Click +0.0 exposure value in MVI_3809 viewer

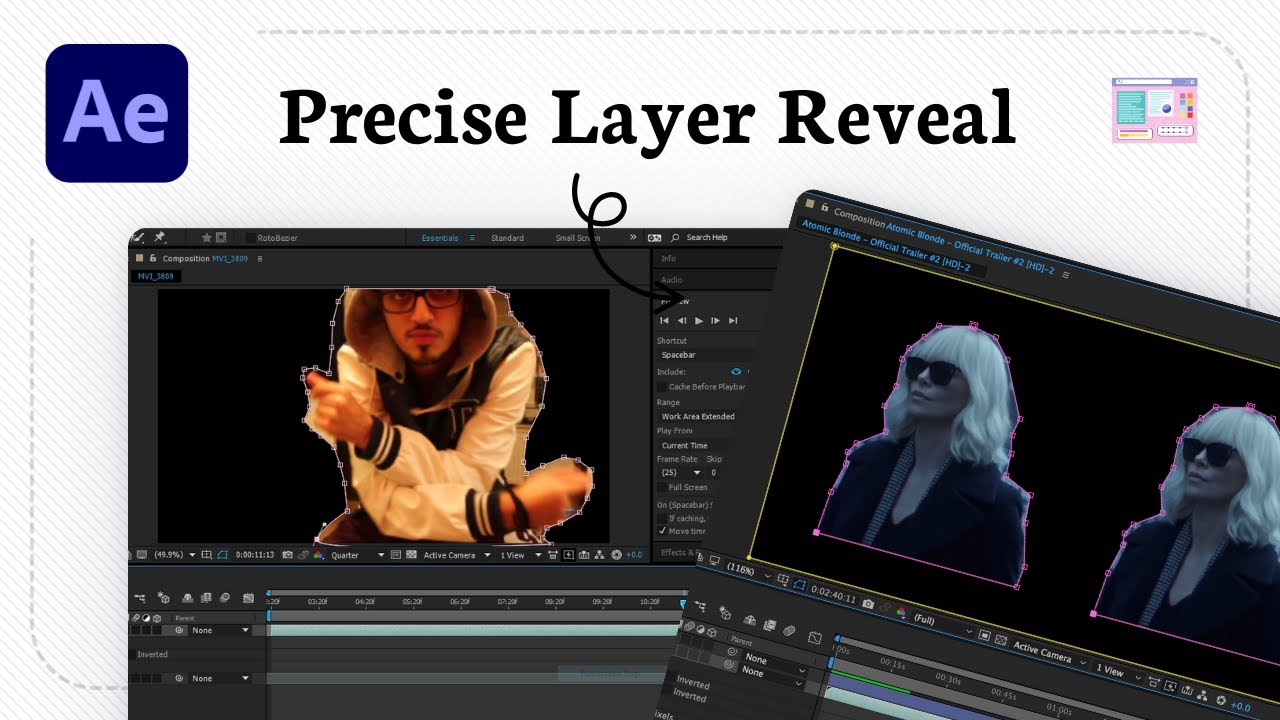pos(634,555)
